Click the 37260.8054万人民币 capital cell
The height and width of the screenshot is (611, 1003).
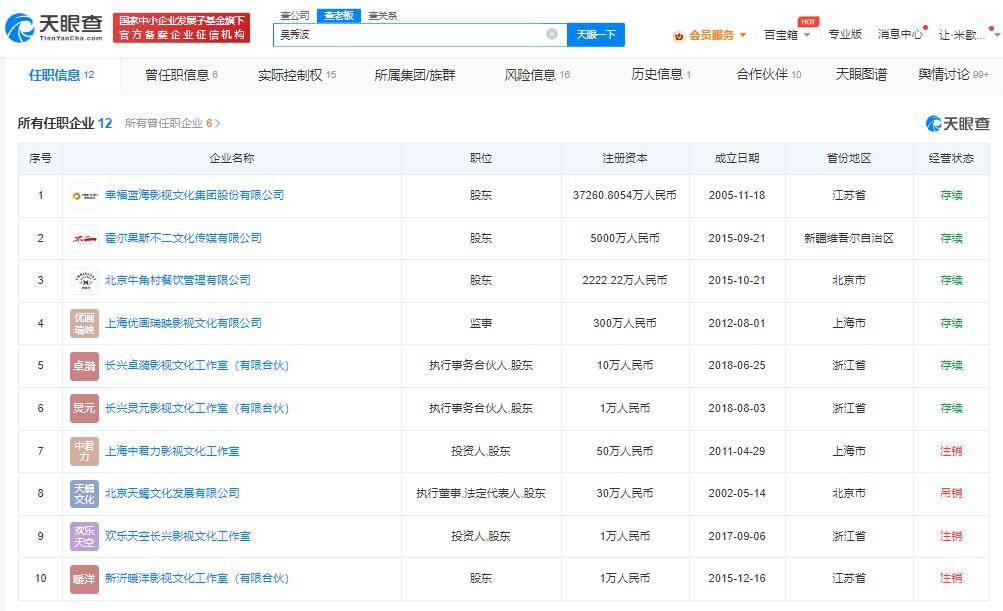click(624, 195)
